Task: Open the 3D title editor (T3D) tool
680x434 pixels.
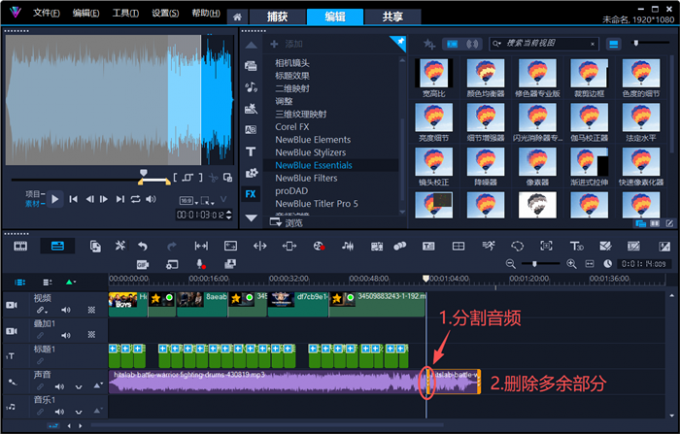Action: pos(576,246)
